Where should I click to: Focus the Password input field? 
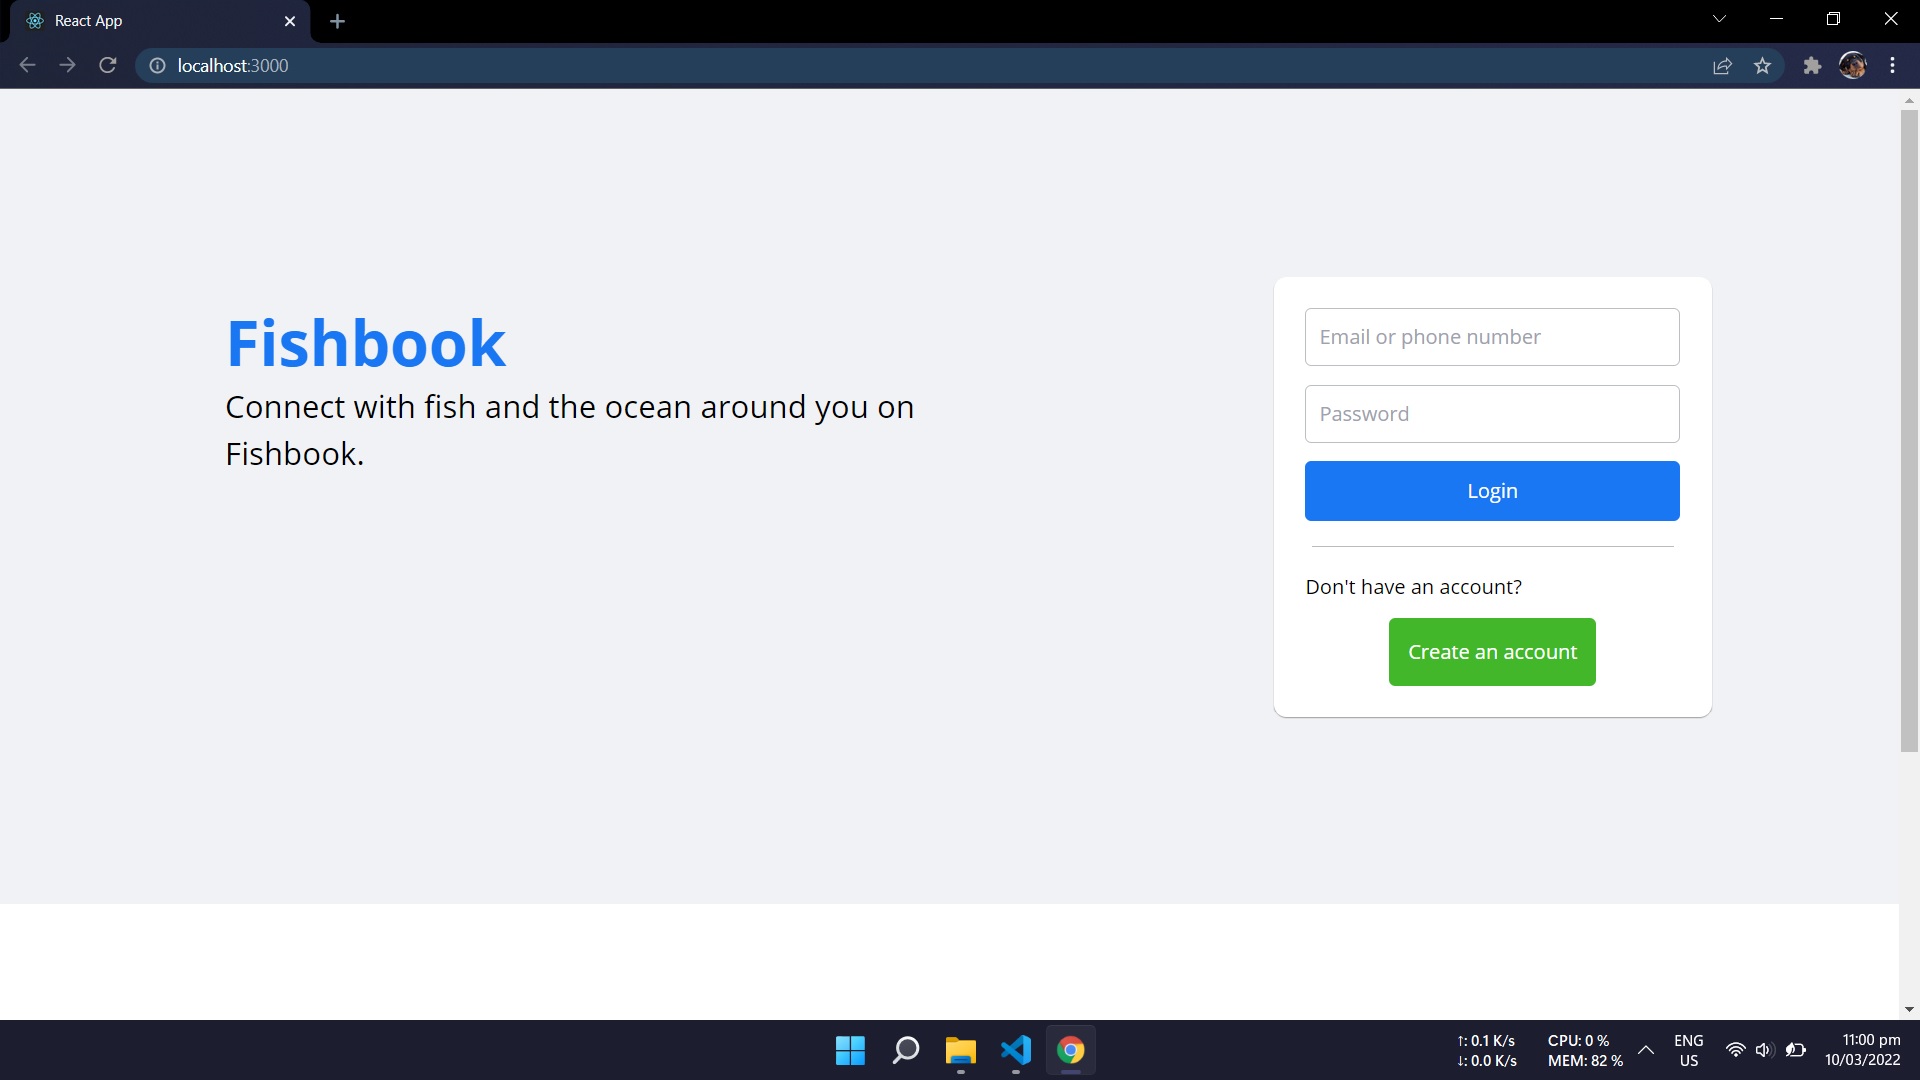[1491, 414]
